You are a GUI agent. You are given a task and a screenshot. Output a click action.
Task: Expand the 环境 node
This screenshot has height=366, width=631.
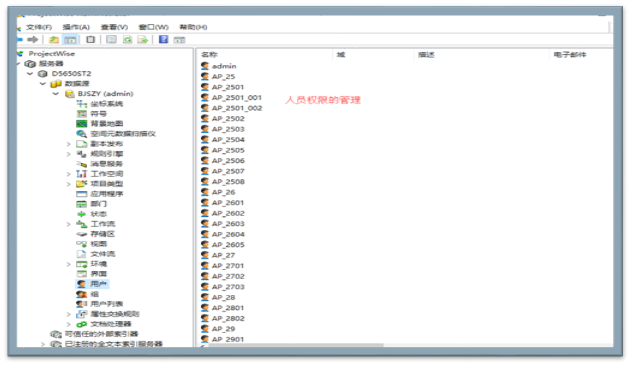(68, 264)
